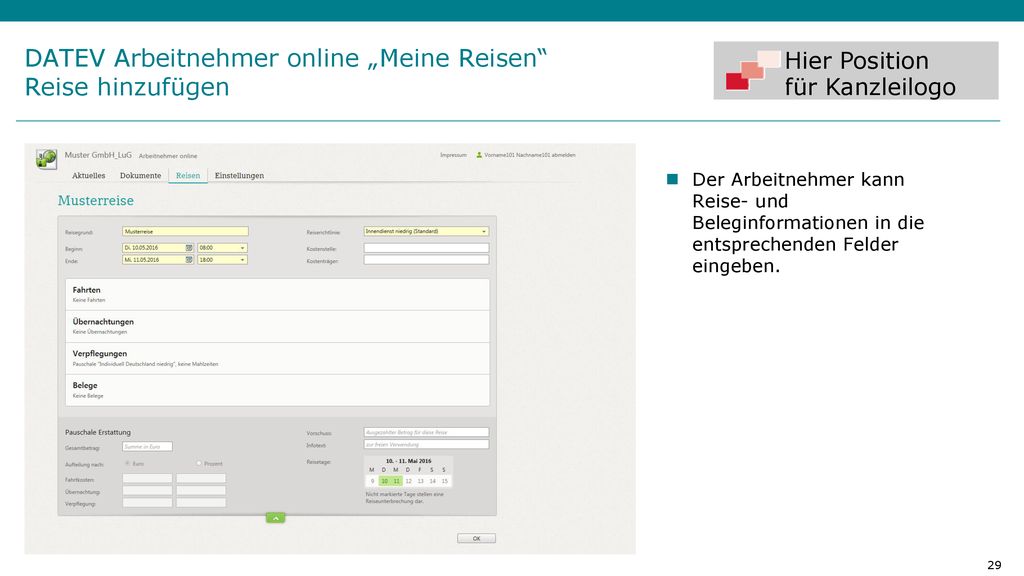Image resolution: width=1024 pixels, height=576 pixels.
Task: Select day 15 in Reisetage calendar
Action: (x=444, y=481)
